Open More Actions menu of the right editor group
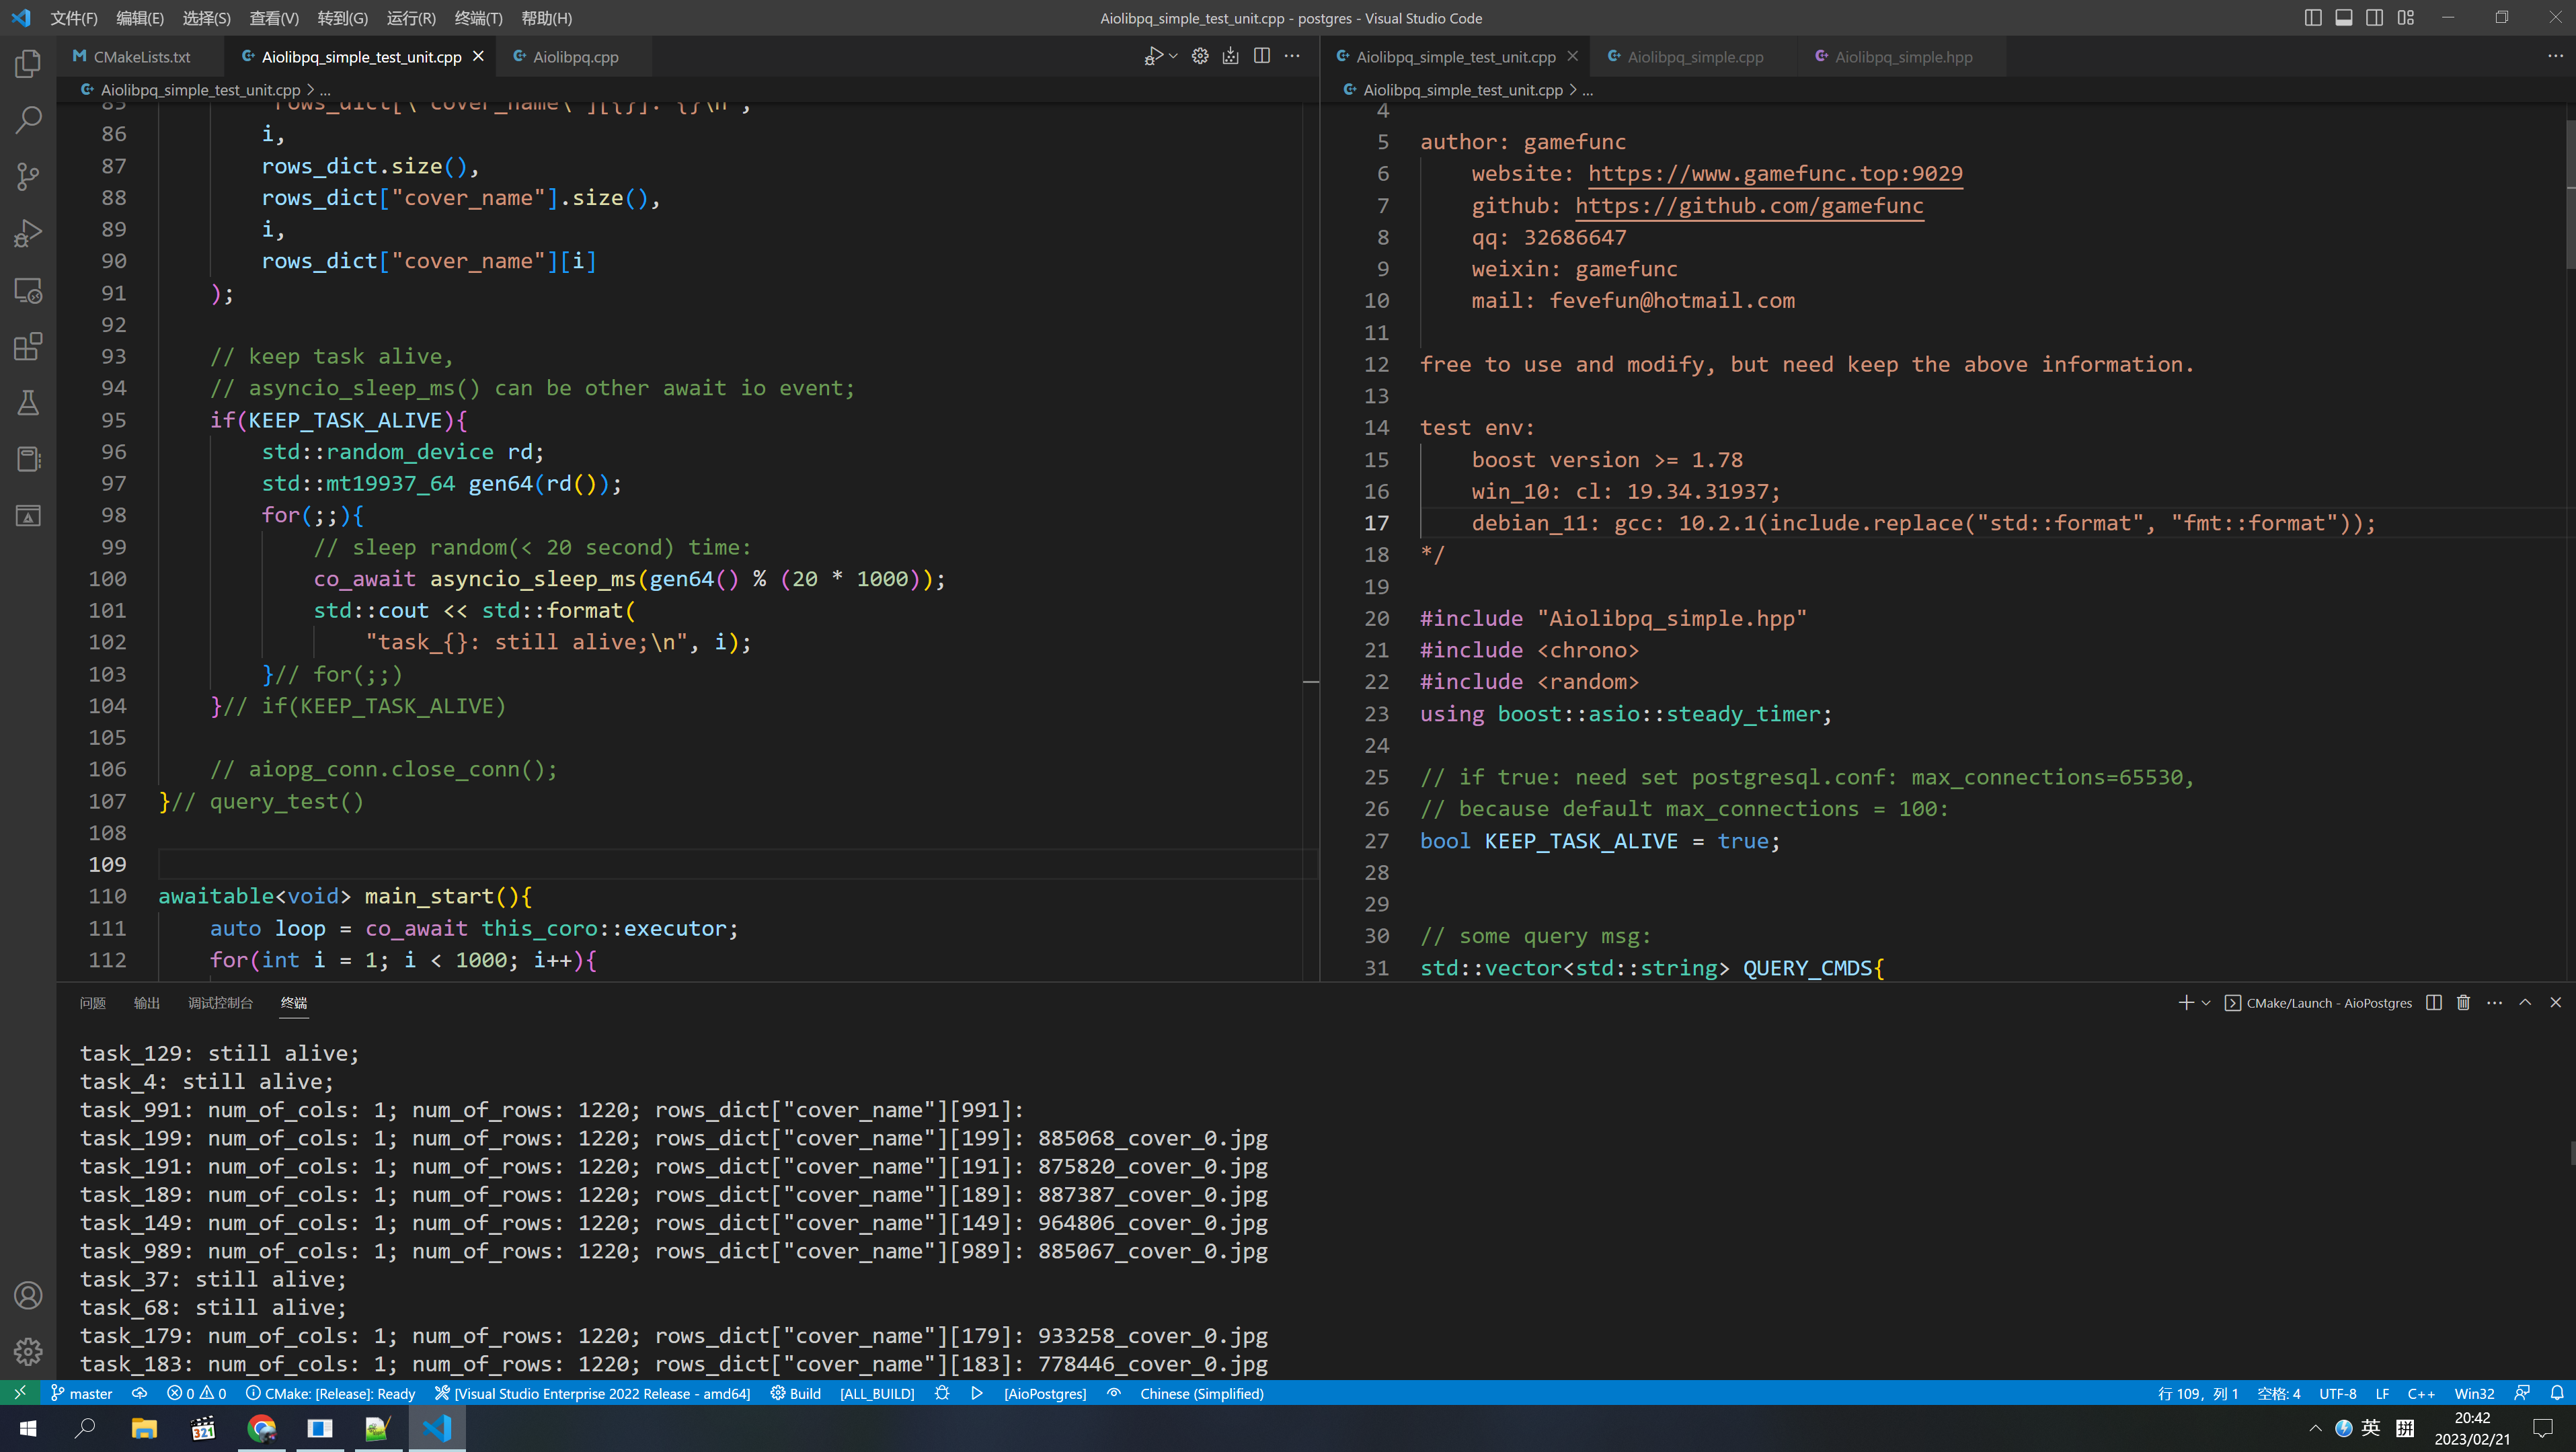The image size is (2576, 1452). point(2555,56)
